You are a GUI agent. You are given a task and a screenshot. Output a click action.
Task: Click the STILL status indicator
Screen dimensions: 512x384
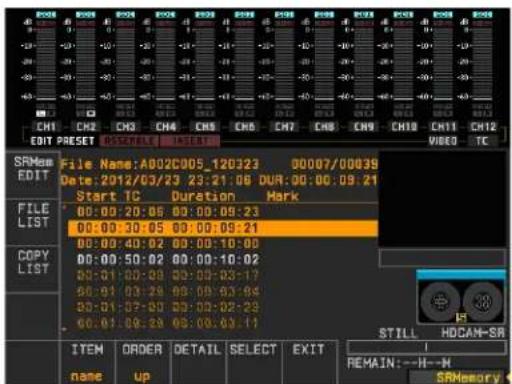pos(398,333)
